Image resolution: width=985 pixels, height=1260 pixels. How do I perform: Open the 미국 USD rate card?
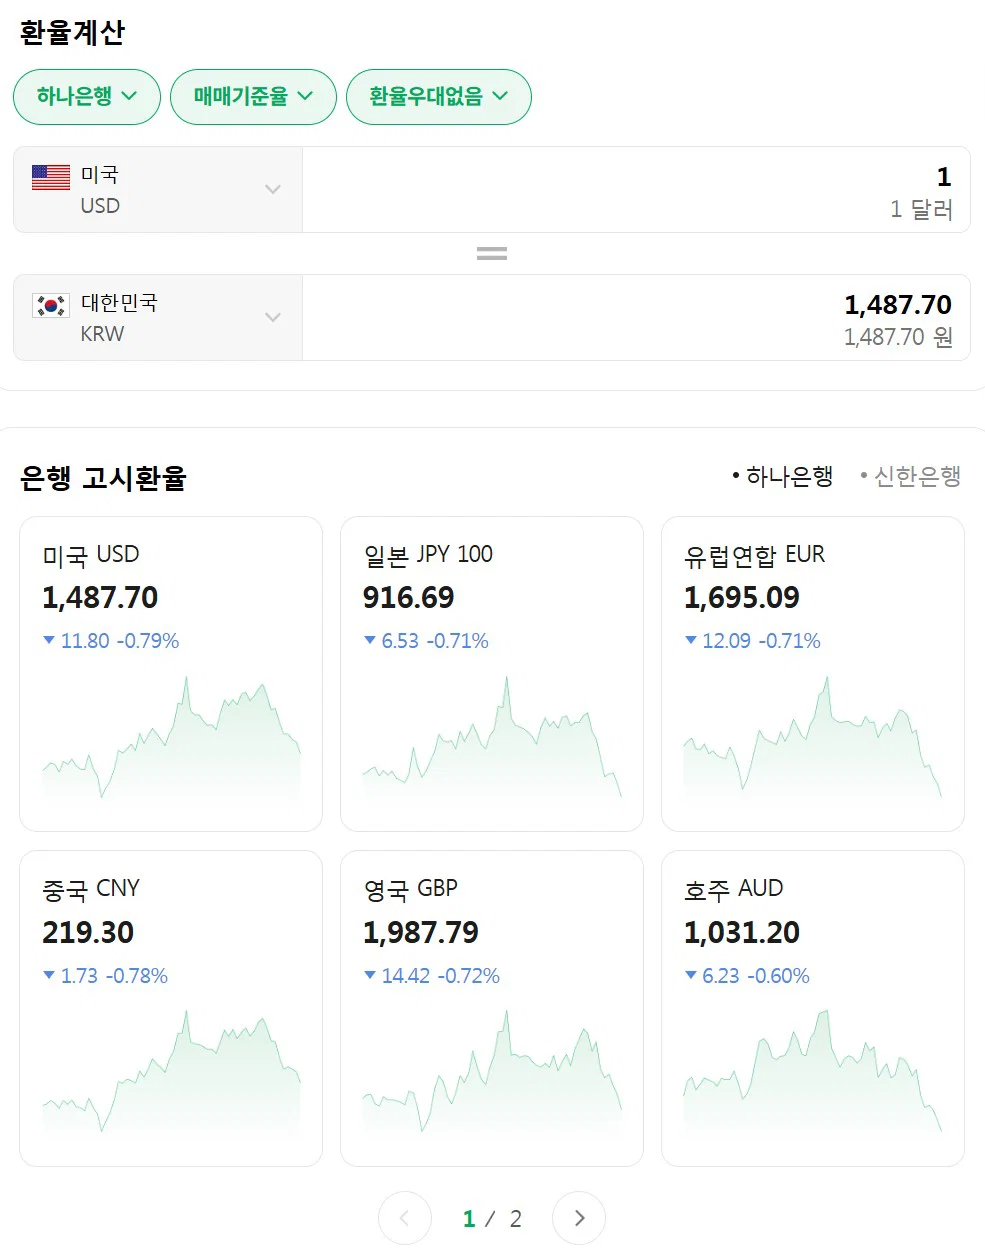pos(171,674)
